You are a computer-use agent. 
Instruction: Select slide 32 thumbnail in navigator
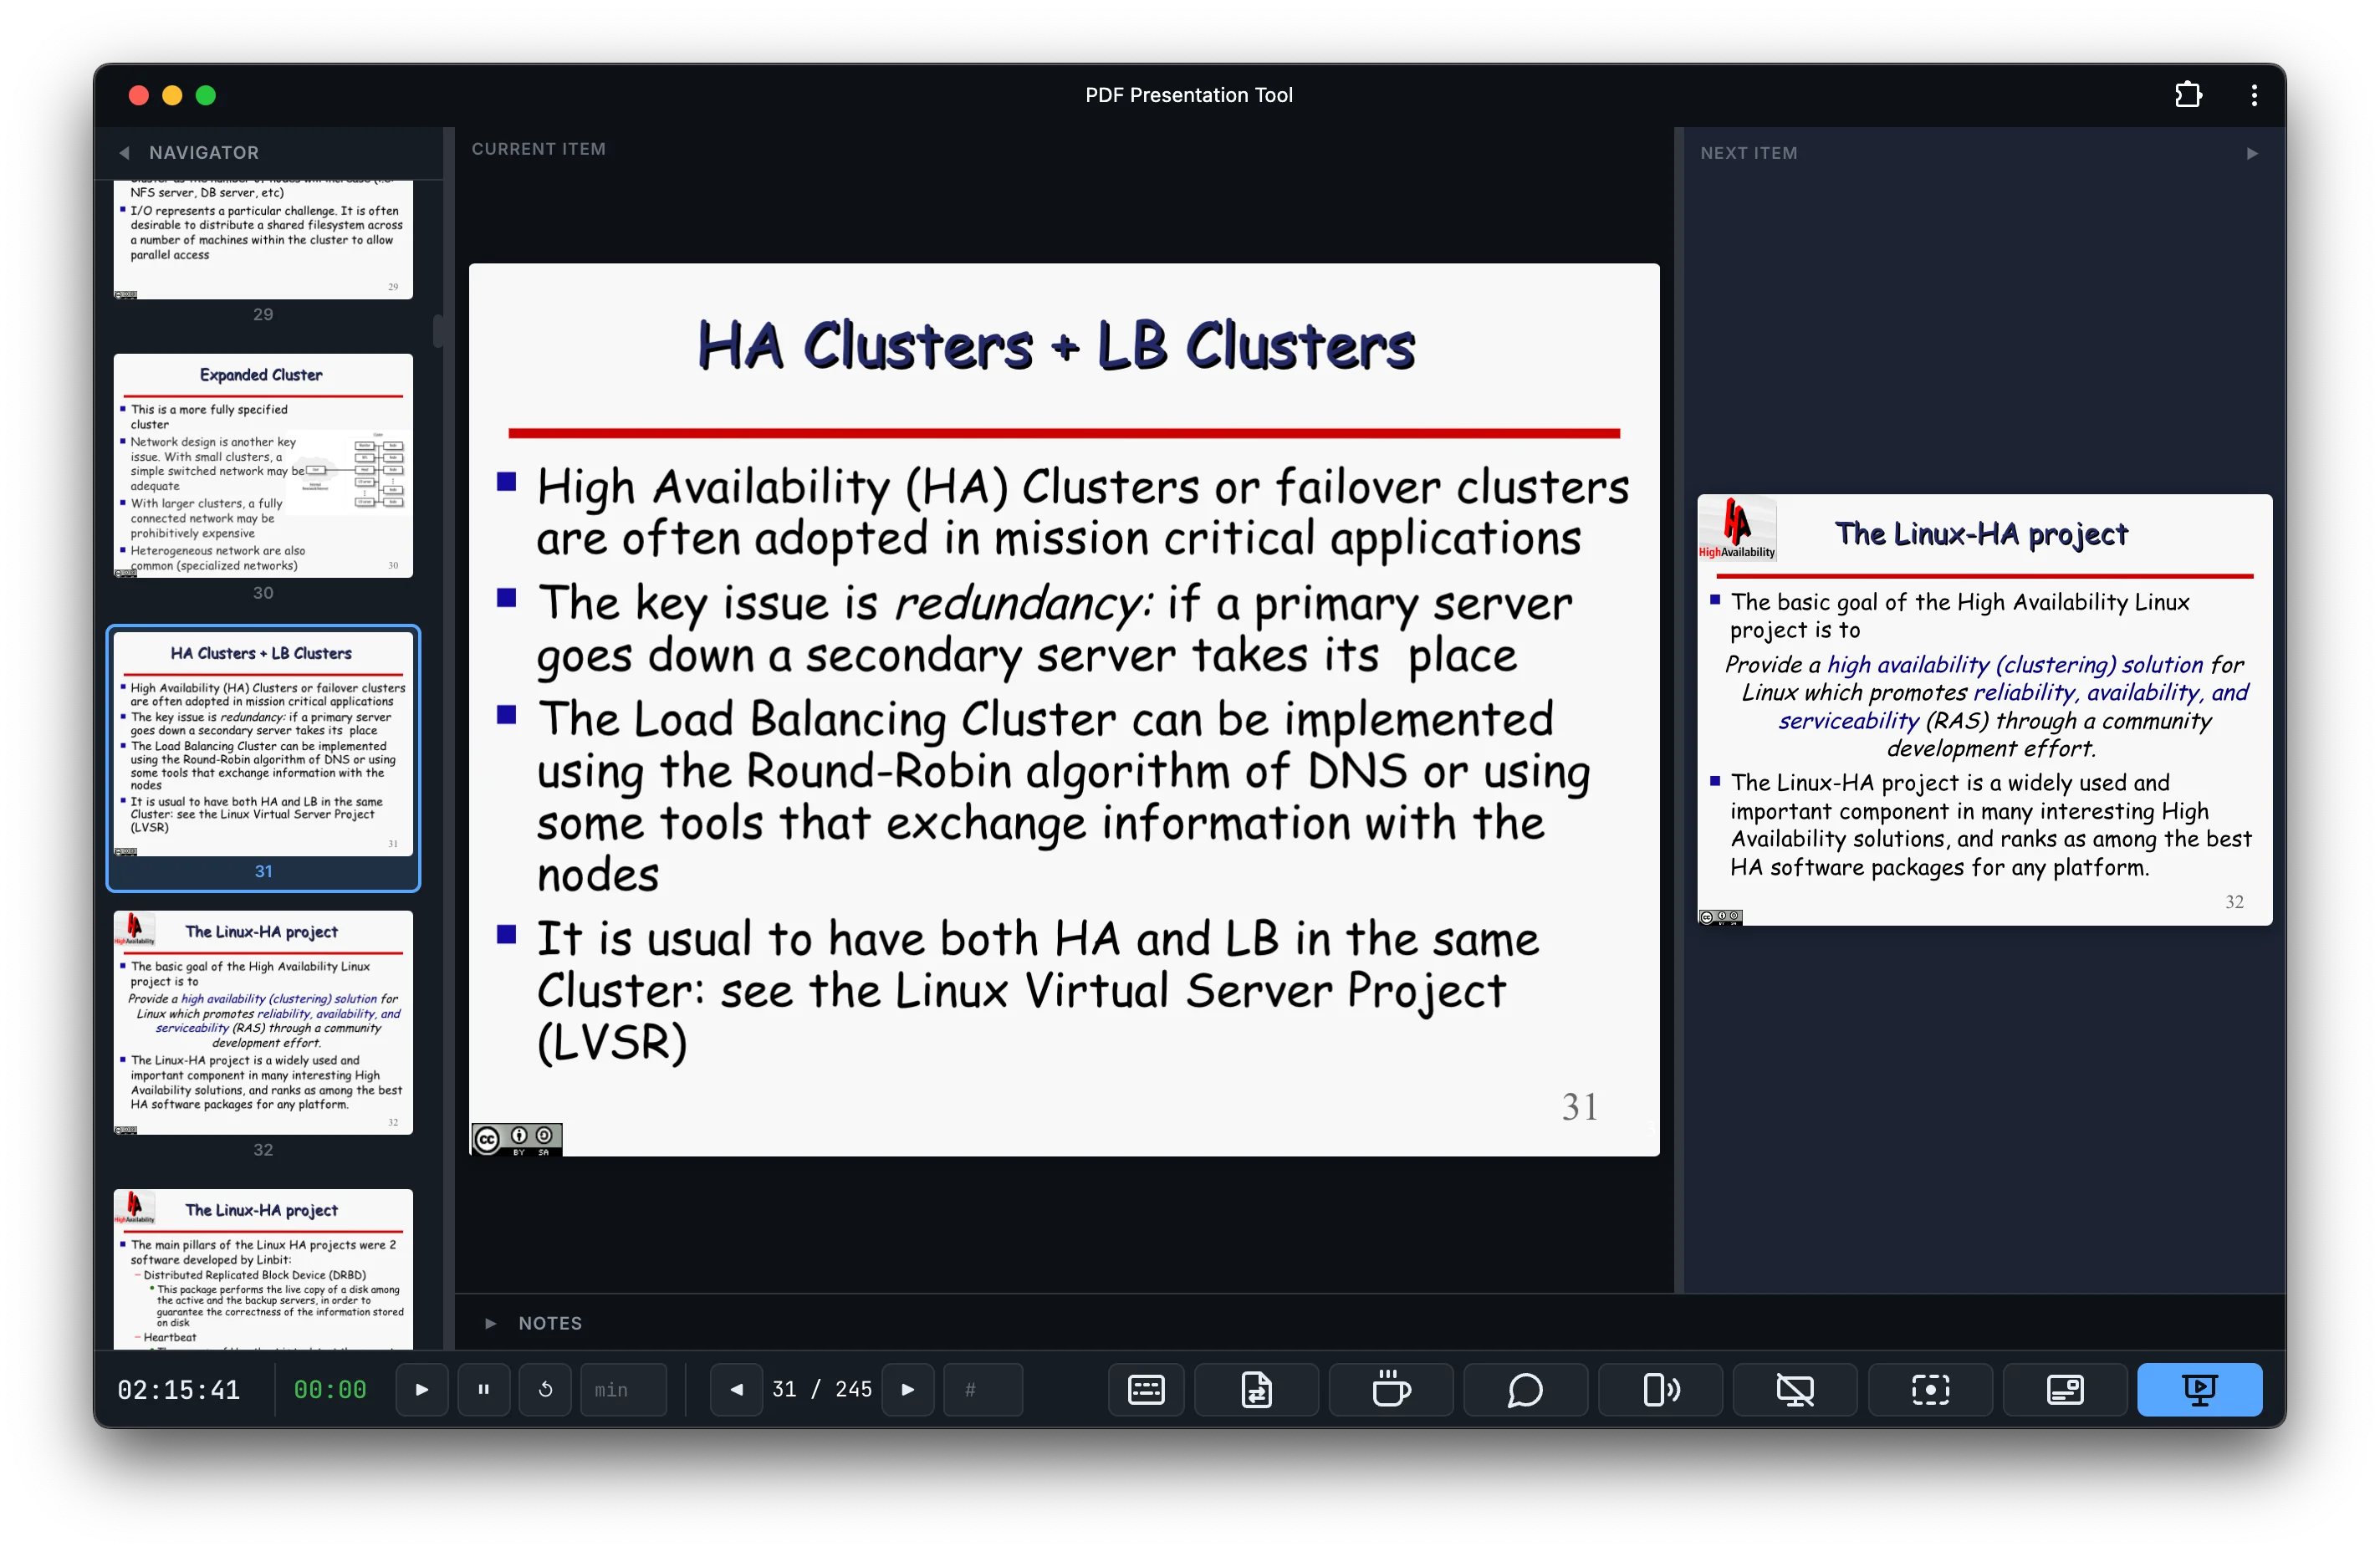(x=263, y=1022)
